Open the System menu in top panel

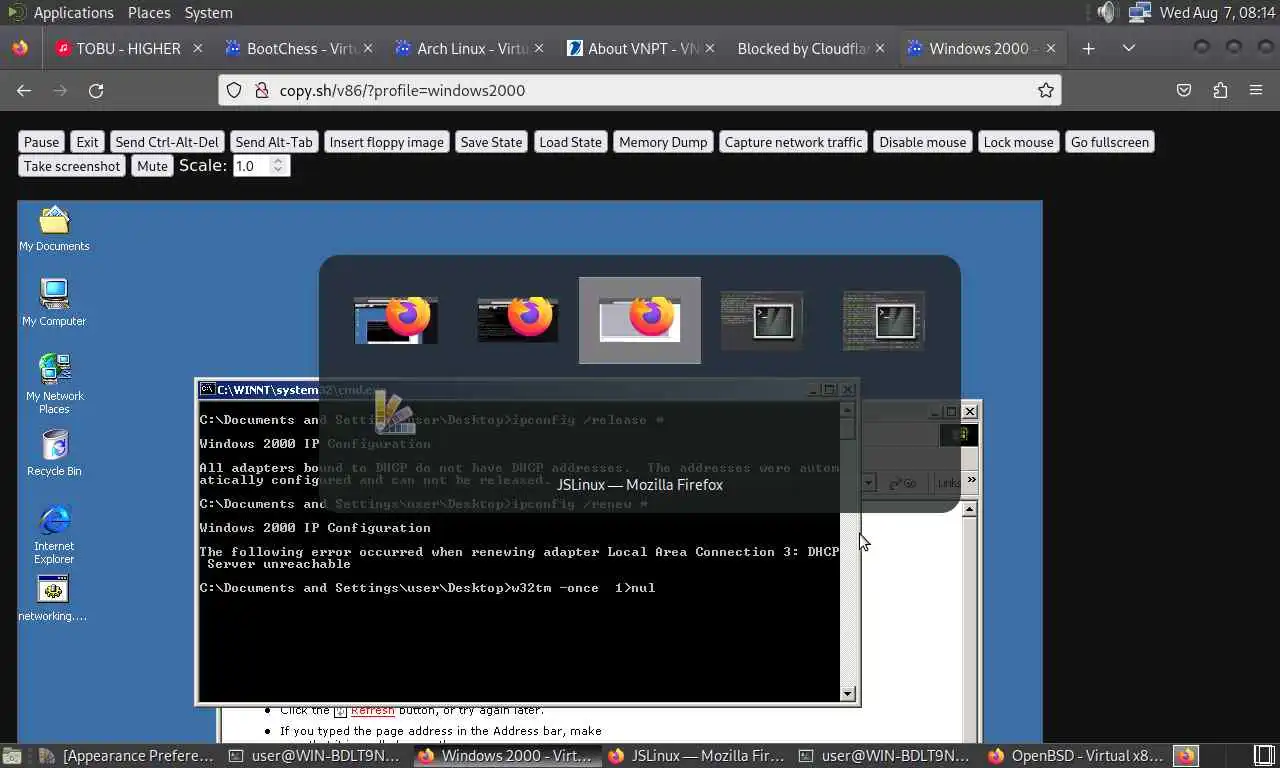(208, 12)
